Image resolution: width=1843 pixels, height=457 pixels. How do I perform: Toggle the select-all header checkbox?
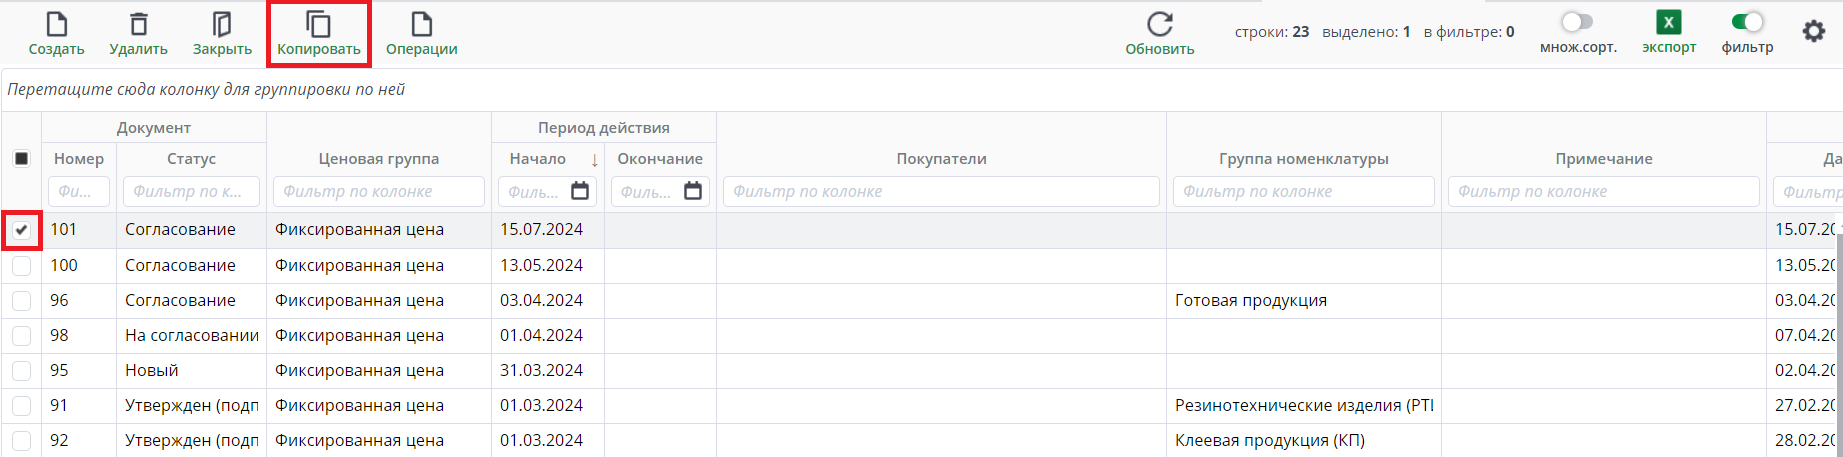coord(21,158)
